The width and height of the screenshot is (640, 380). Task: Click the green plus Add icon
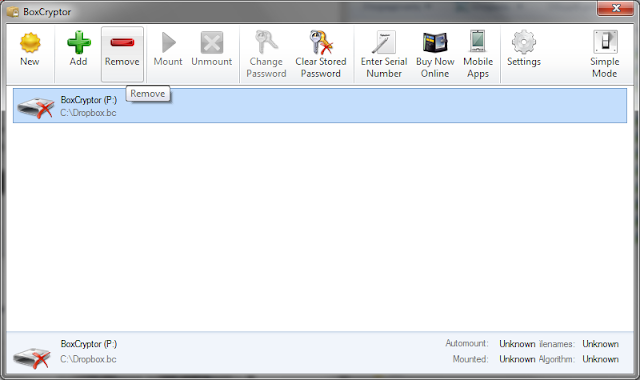tap(78, 42)
